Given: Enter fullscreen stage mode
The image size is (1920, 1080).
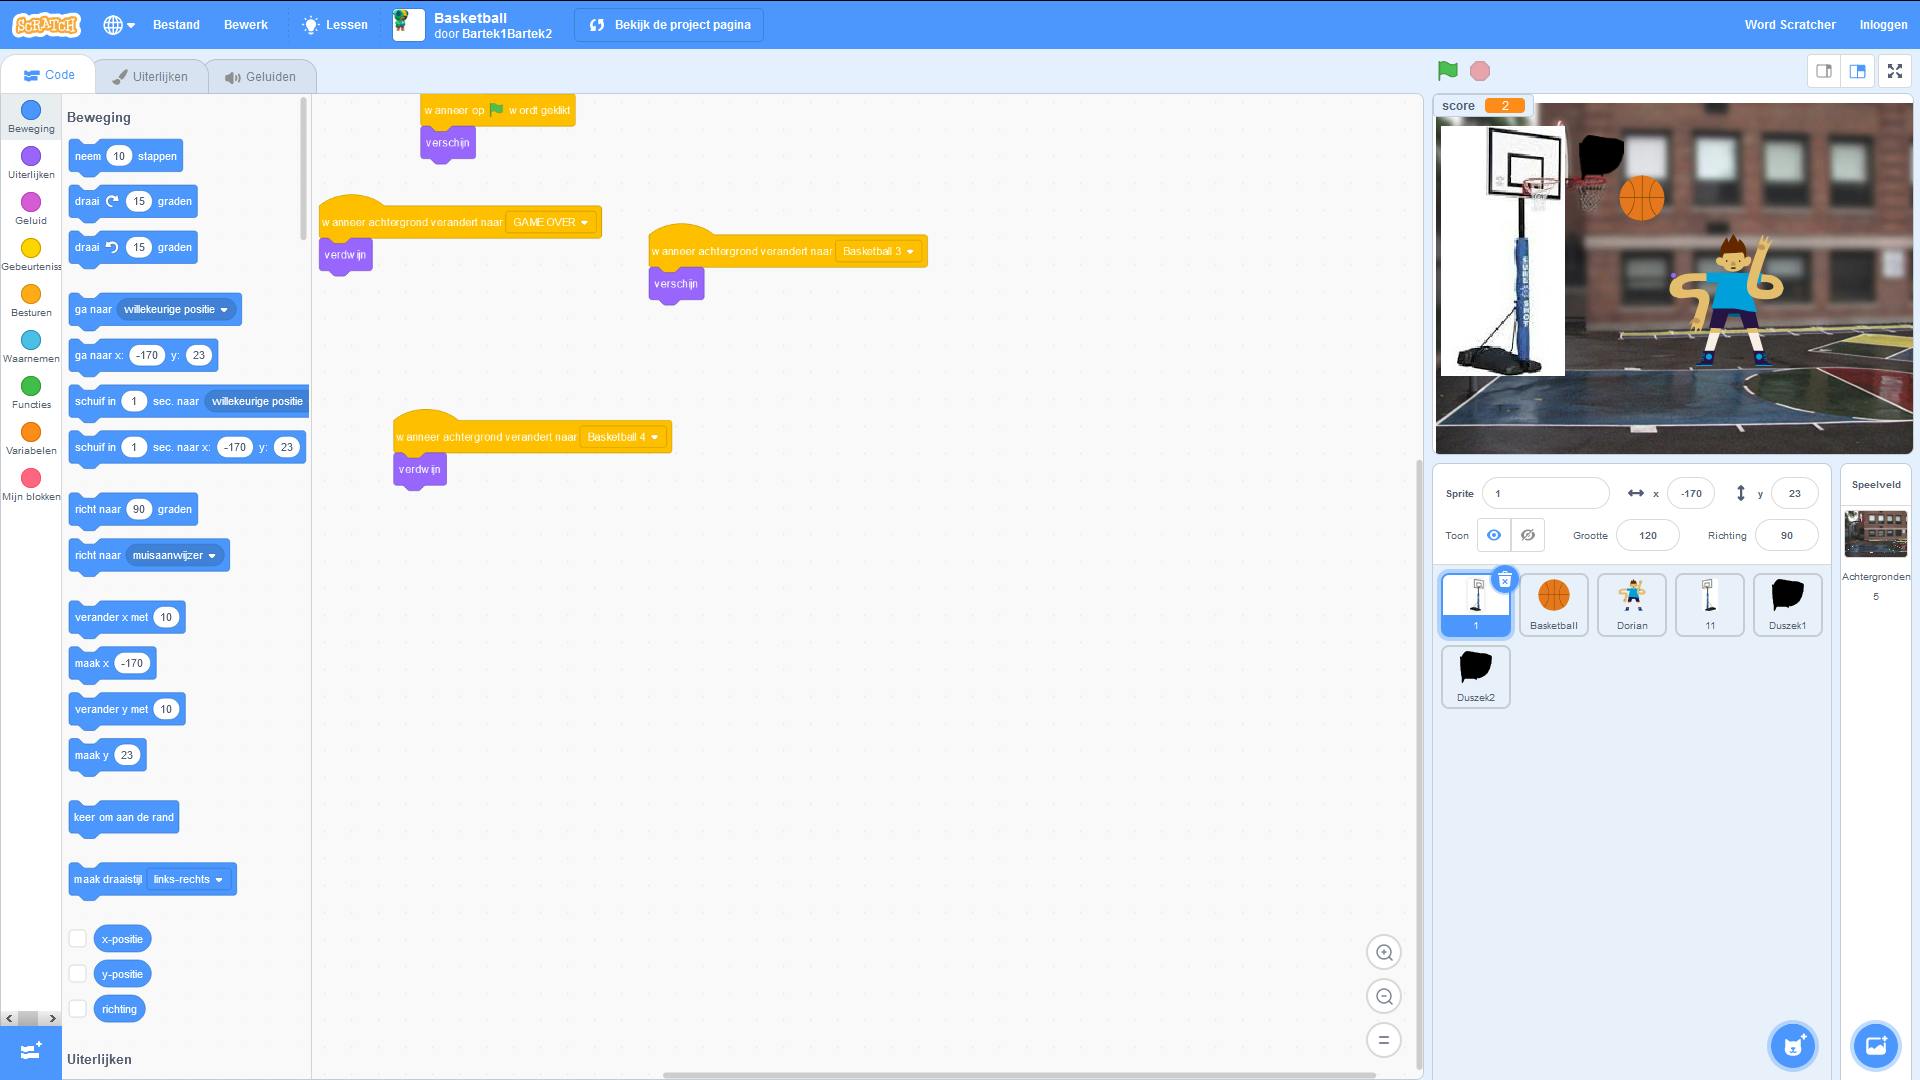Looking at the screenshot, I should click(x=1894, y=71).
